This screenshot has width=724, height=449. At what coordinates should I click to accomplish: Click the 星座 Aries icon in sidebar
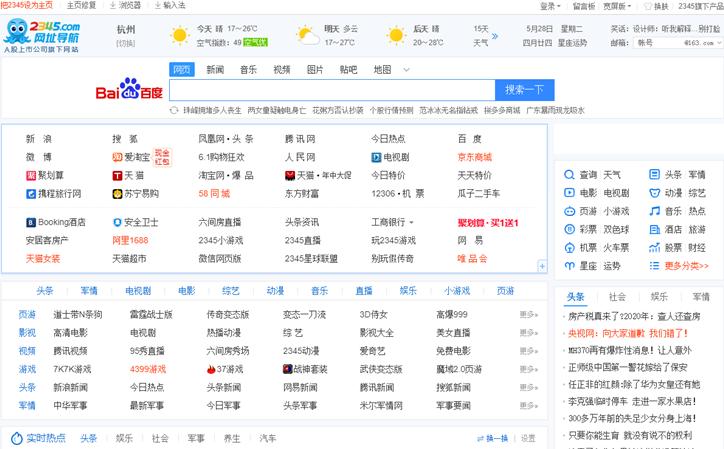[569, 266]
